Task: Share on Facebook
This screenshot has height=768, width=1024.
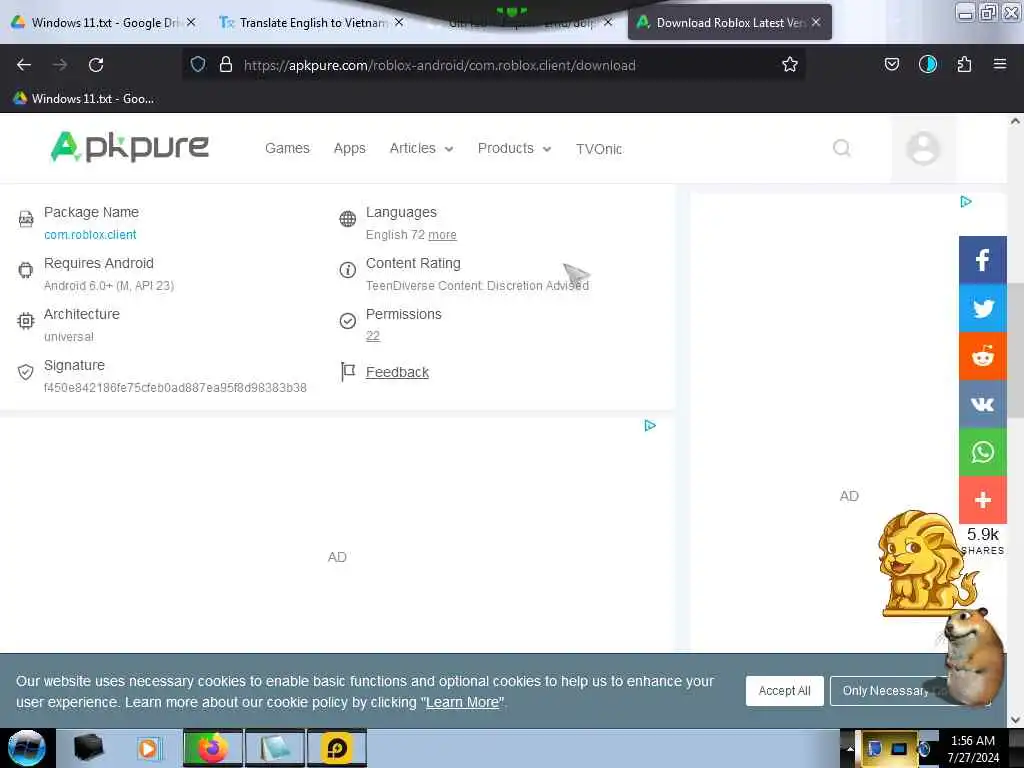Action: point(982,260)
